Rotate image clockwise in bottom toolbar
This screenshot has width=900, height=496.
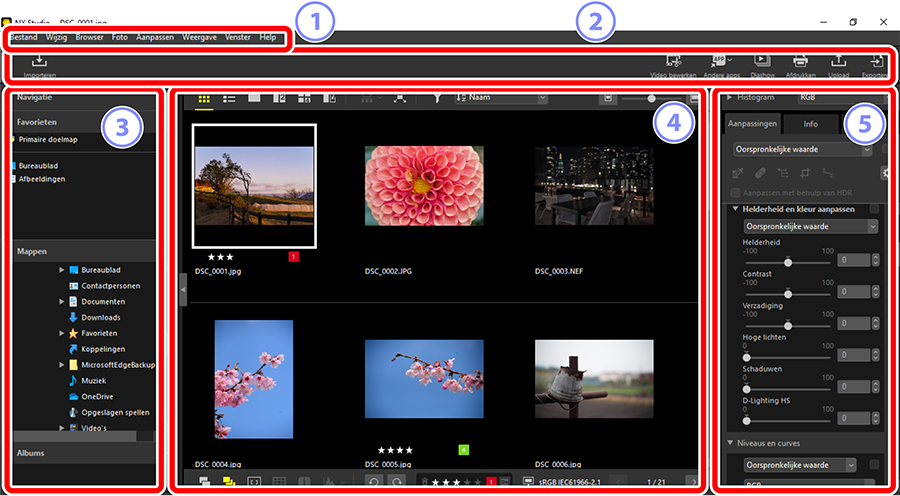pos(395,483)
